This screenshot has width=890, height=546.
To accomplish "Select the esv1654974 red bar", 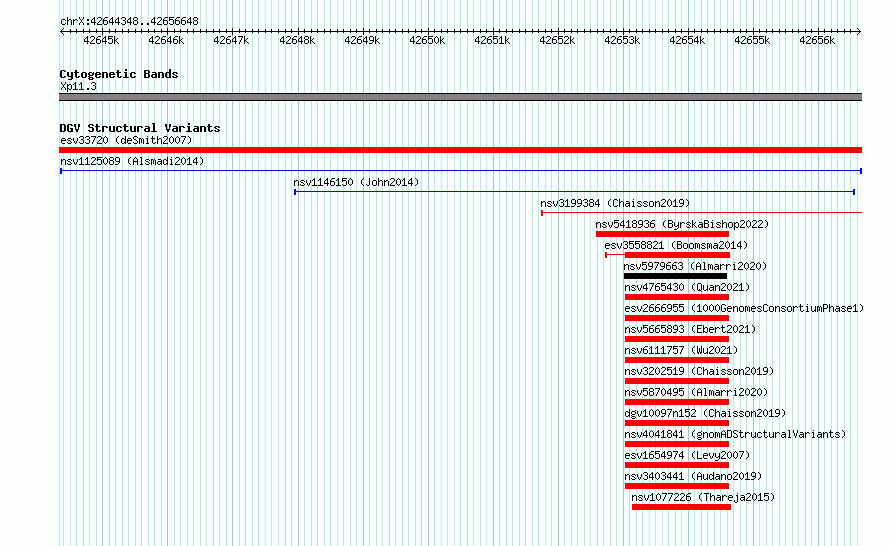I will [677, 465].
